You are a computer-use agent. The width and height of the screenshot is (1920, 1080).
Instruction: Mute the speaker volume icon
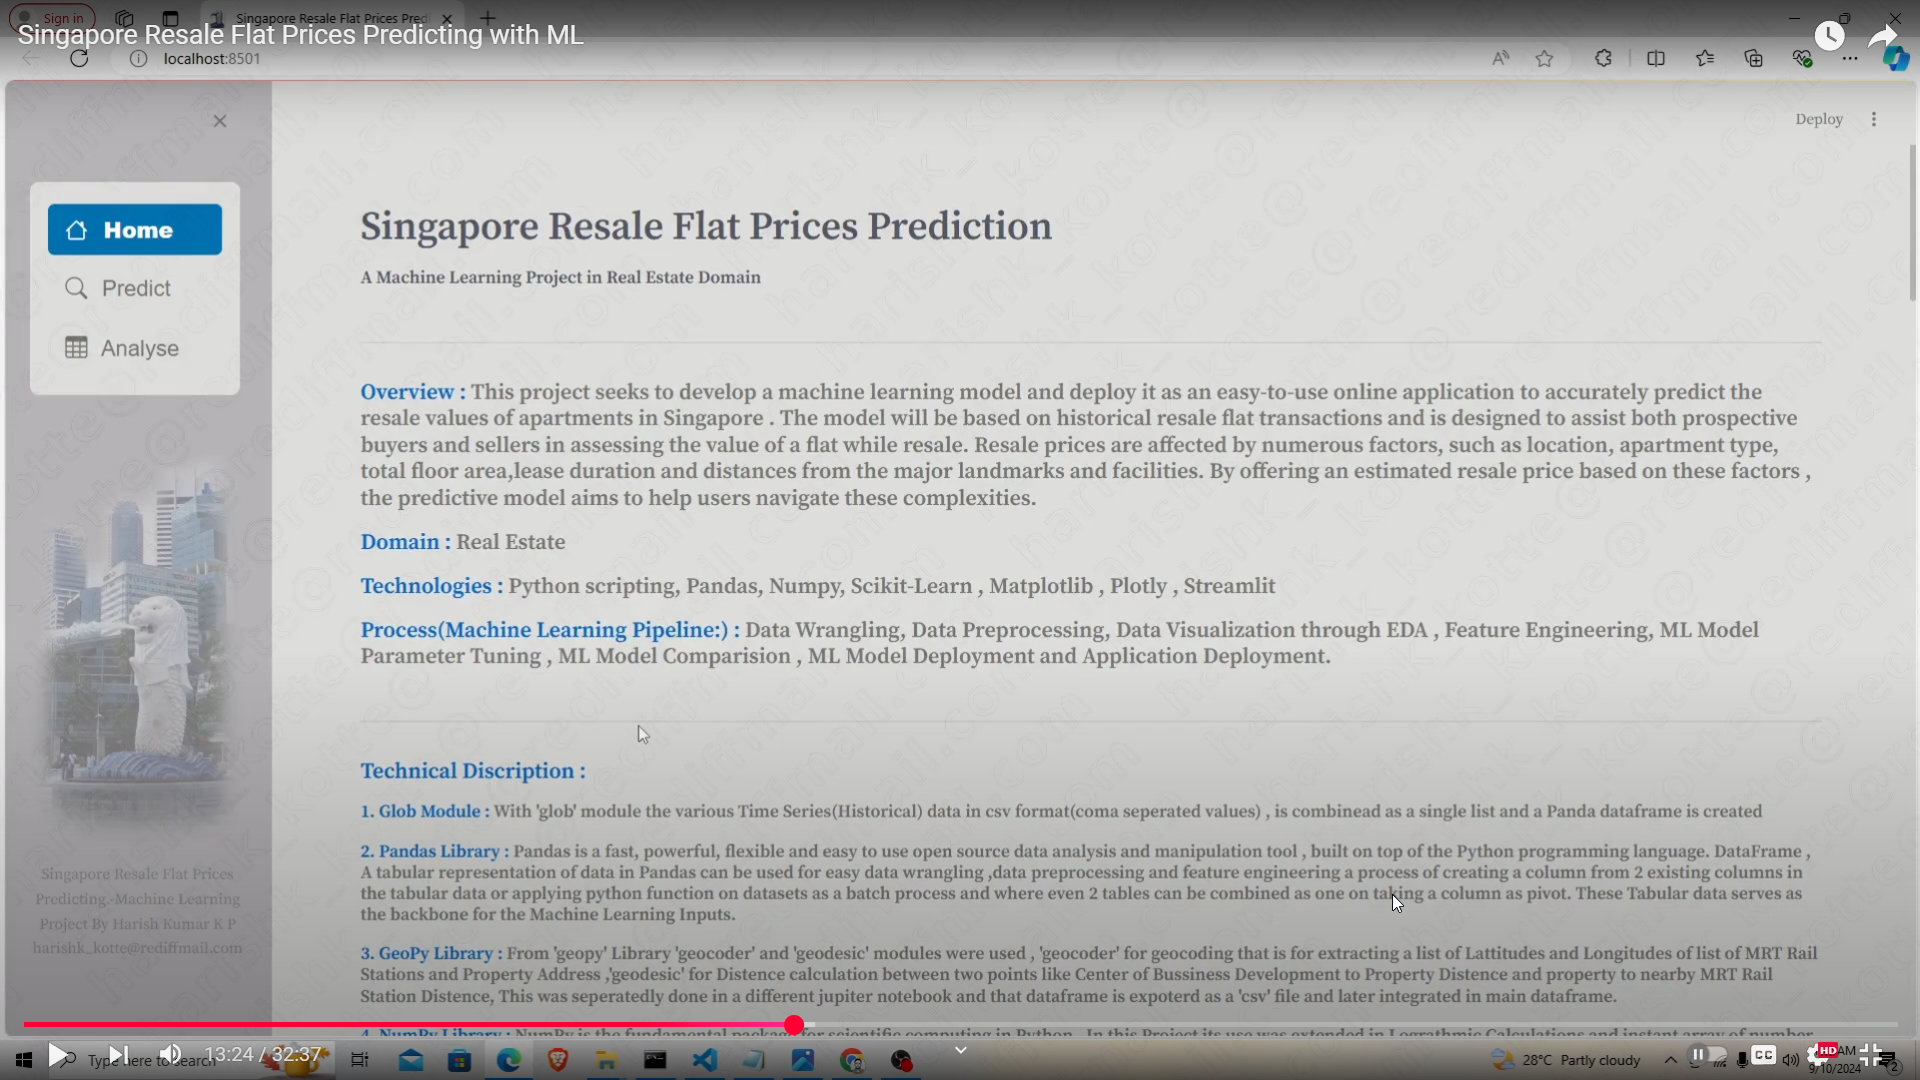[170, 1055]
